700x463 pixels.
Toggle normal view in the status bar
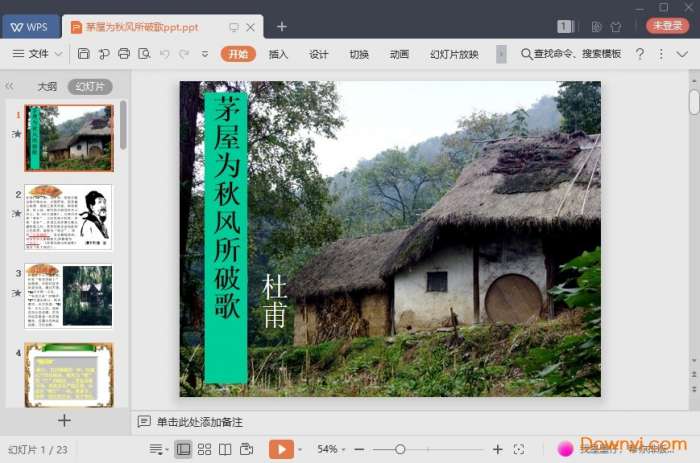(x=183, y=450)
